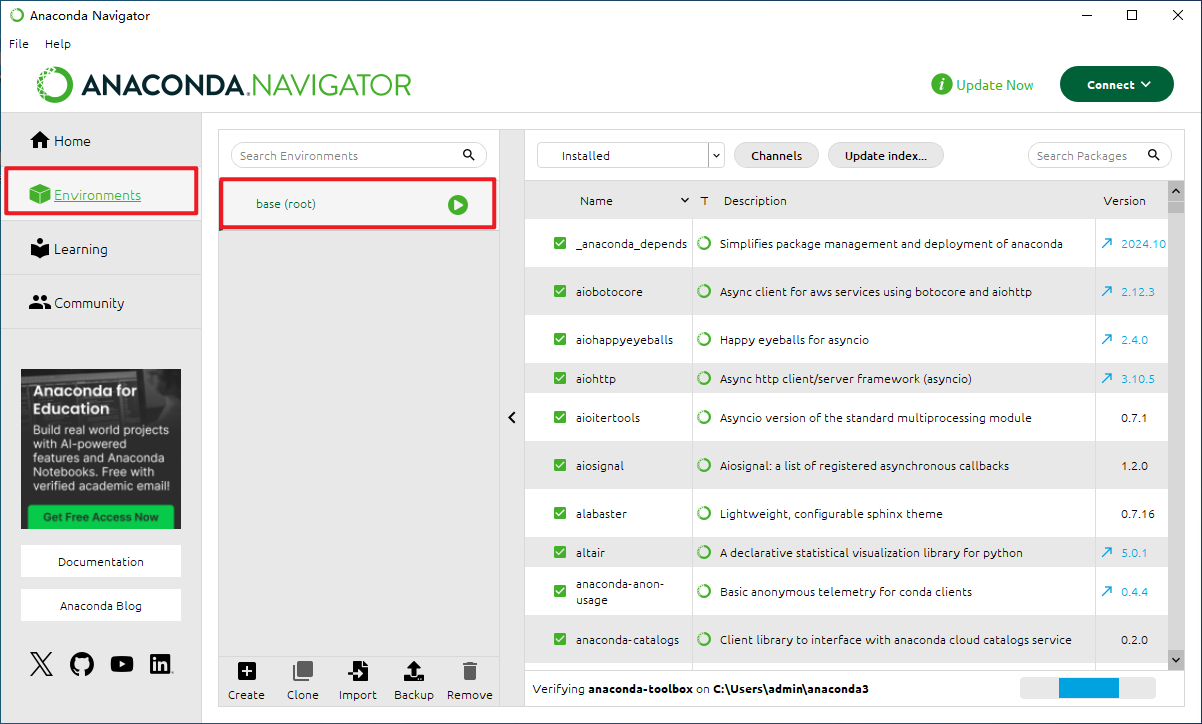This screenshot has height=724, width=1202.
Task: Click the status circle icon beside alabaster
Action: [704, 514]
